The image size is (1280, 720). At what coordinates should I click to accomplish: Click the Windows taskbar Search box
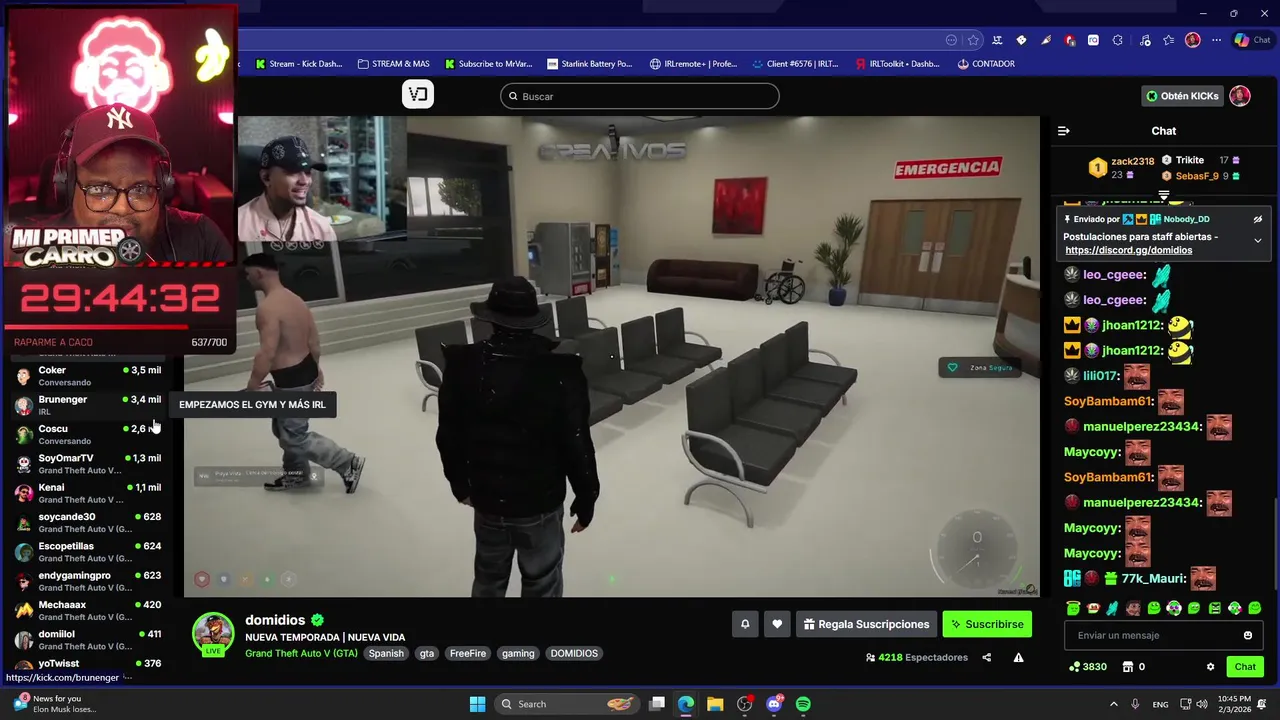(x=568, y=704)
